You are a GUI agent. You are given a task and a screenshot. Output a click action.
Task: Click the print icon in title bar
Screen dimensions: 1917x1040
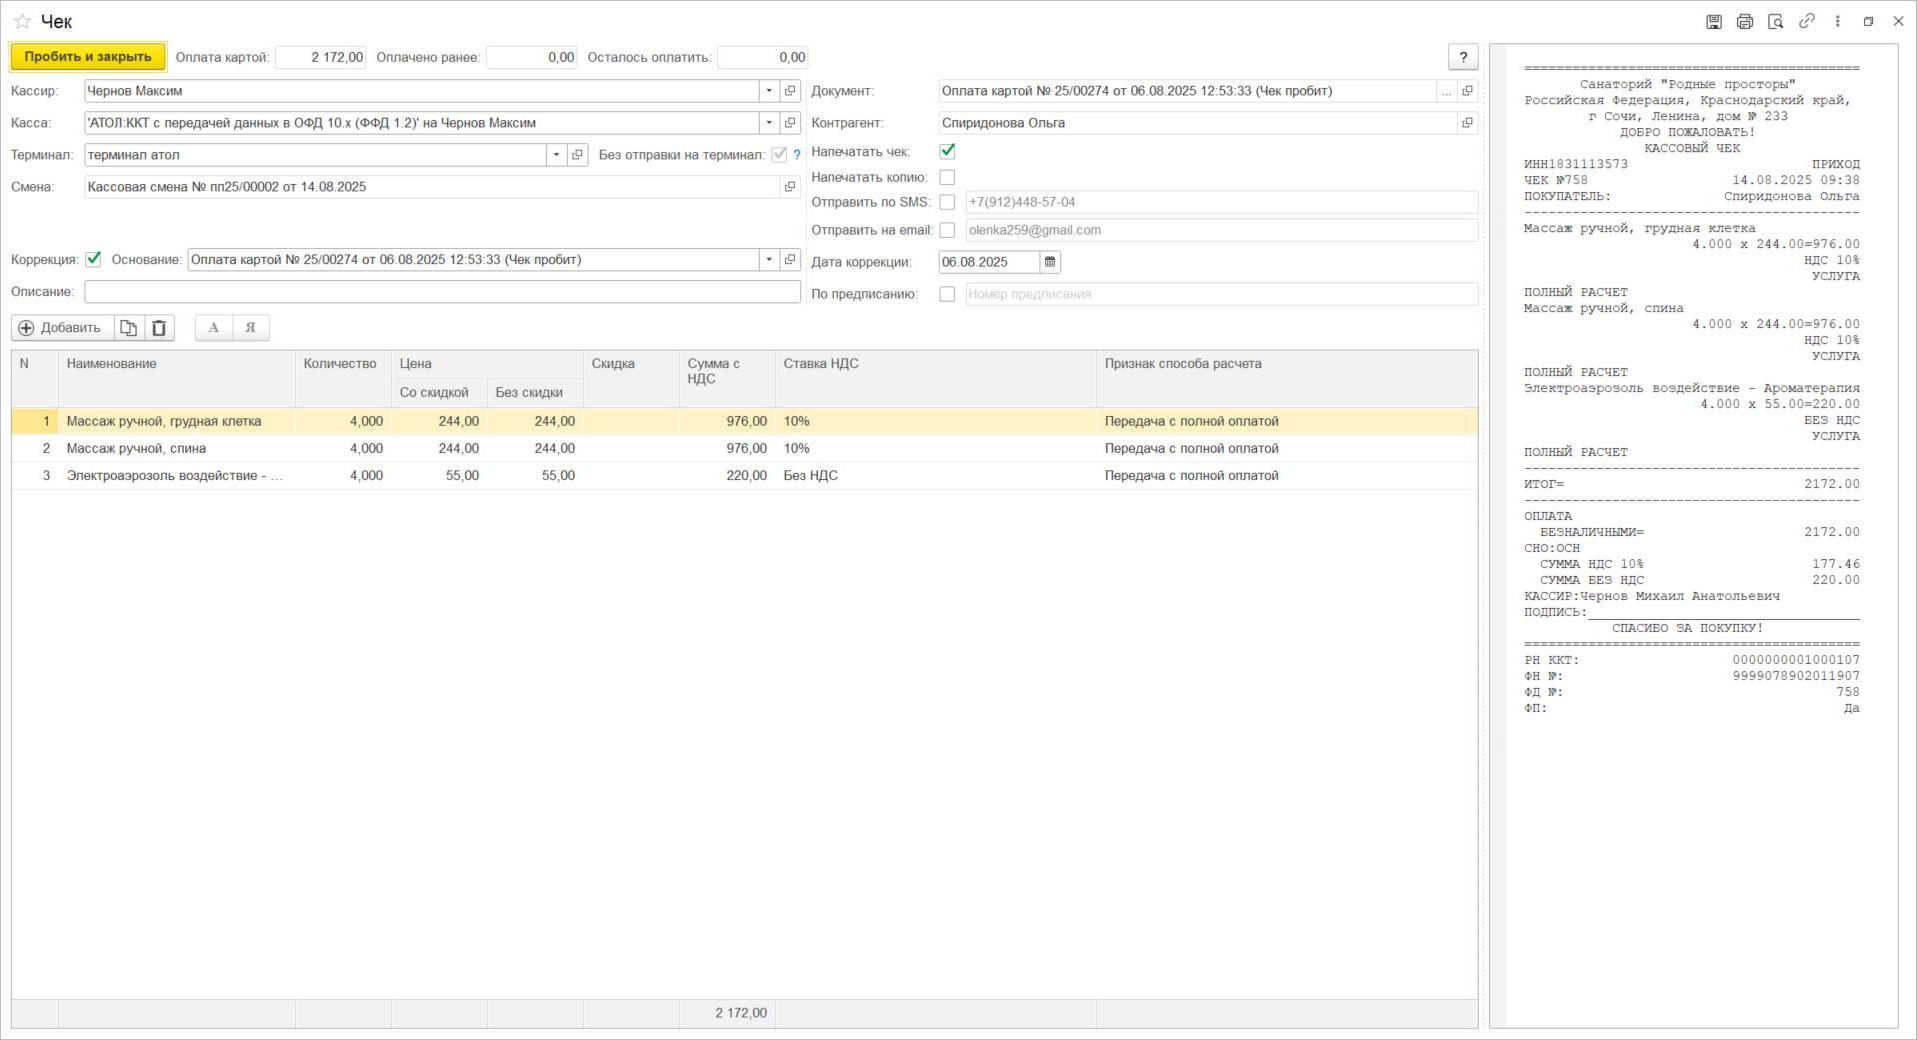[1744, 21]
